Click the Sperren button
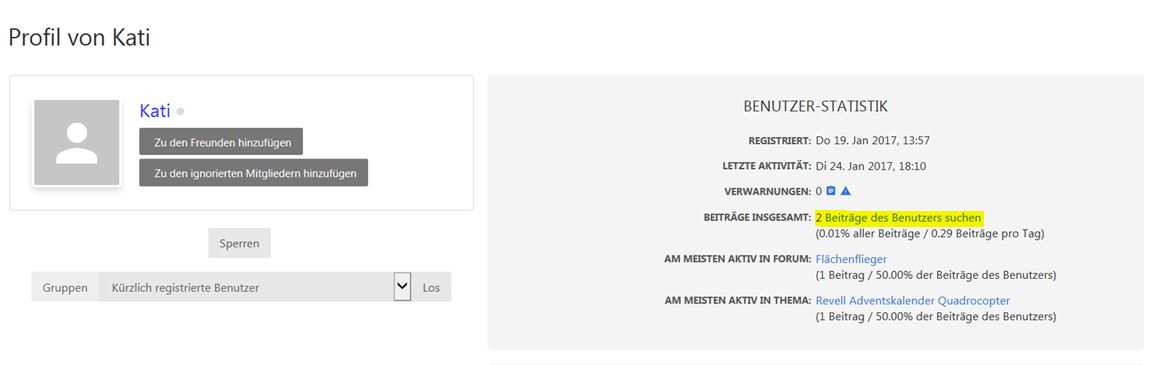Screen dimensions: 1149x365 point(239,243)
